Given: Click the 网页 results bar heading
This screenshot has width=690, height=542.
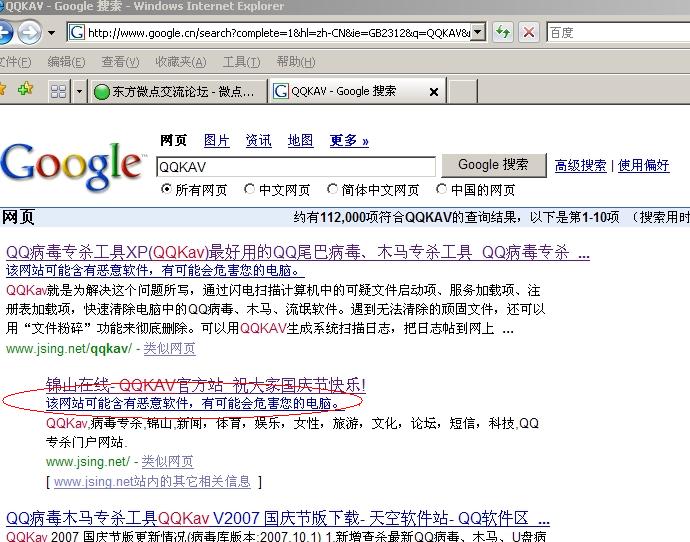Looking at the screenshot, I should click(18, 217).
